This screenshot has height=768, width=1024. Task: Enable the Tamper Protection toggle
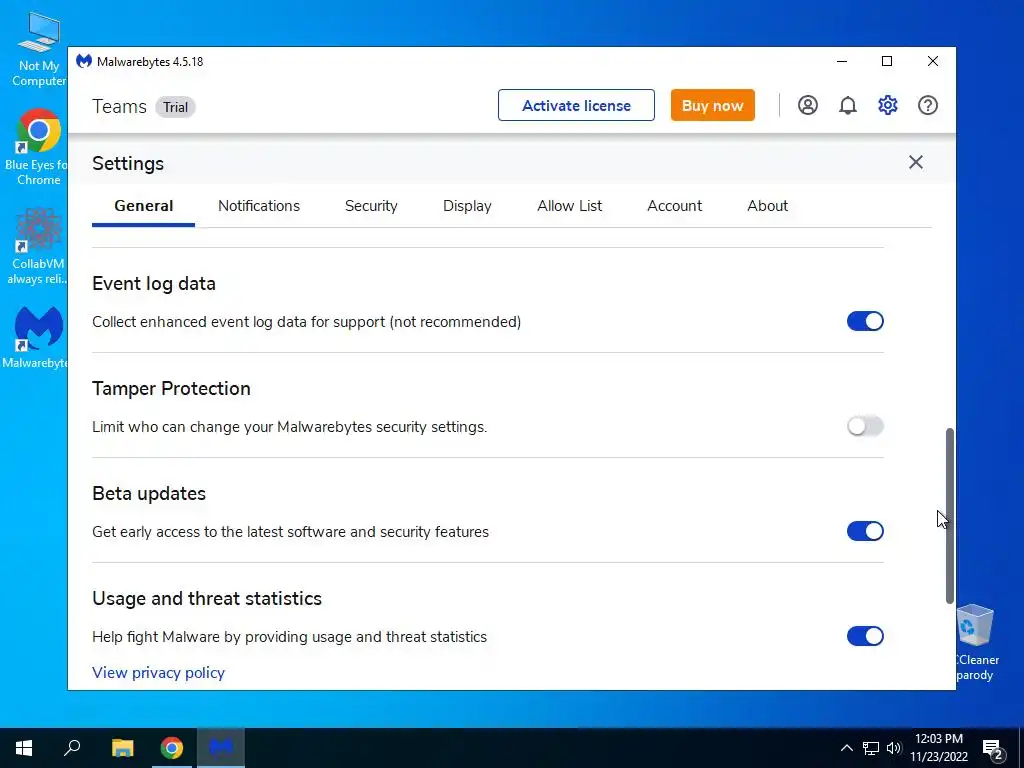[865, 426]
